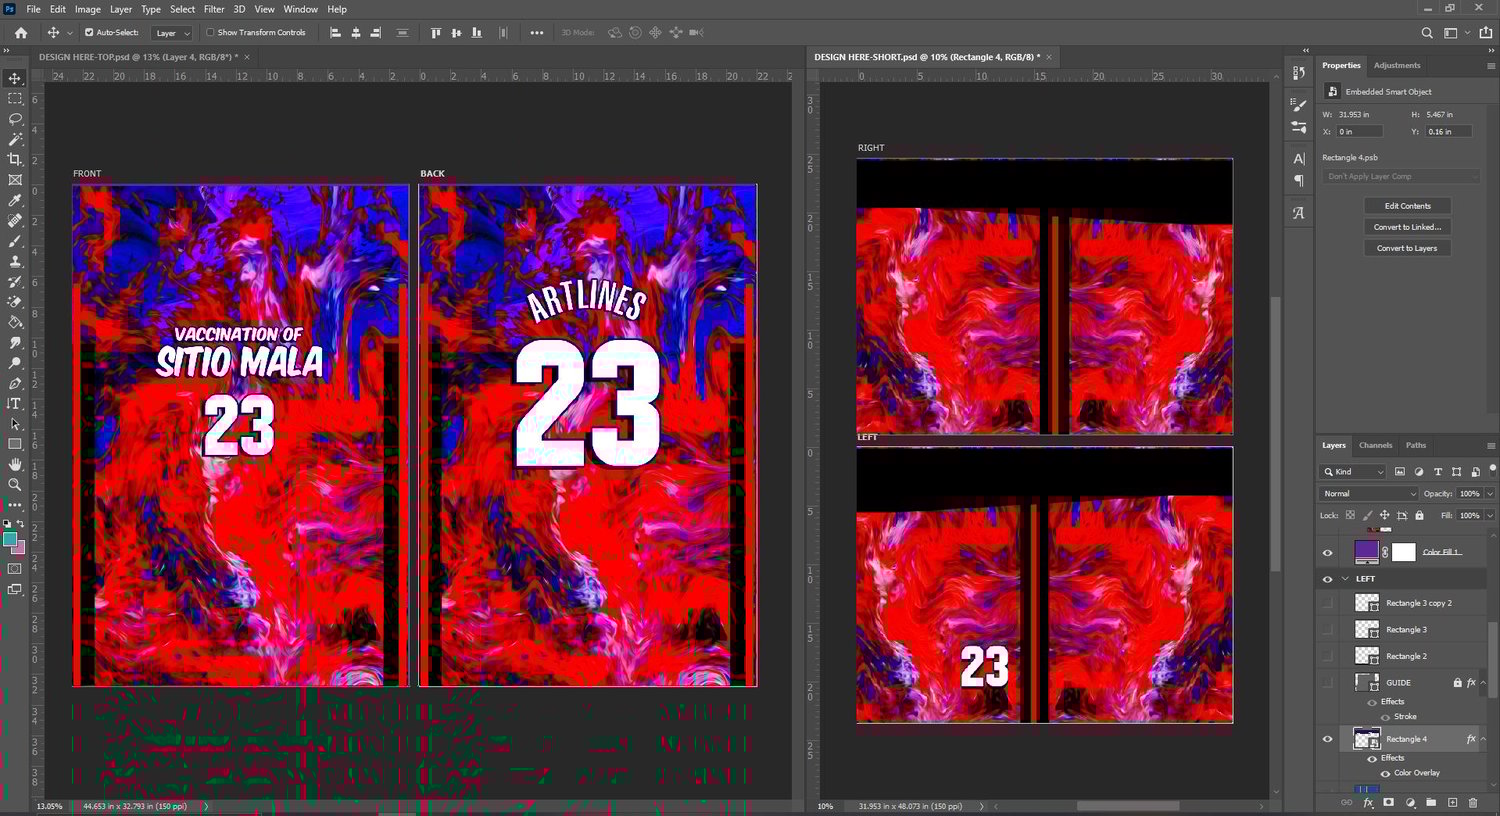Click the three-dots more align options button

point(537,33)
